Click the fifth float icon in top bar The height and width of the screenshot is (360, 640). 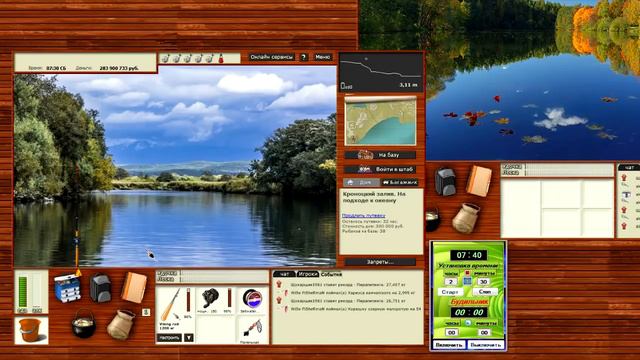pos(209,59)
